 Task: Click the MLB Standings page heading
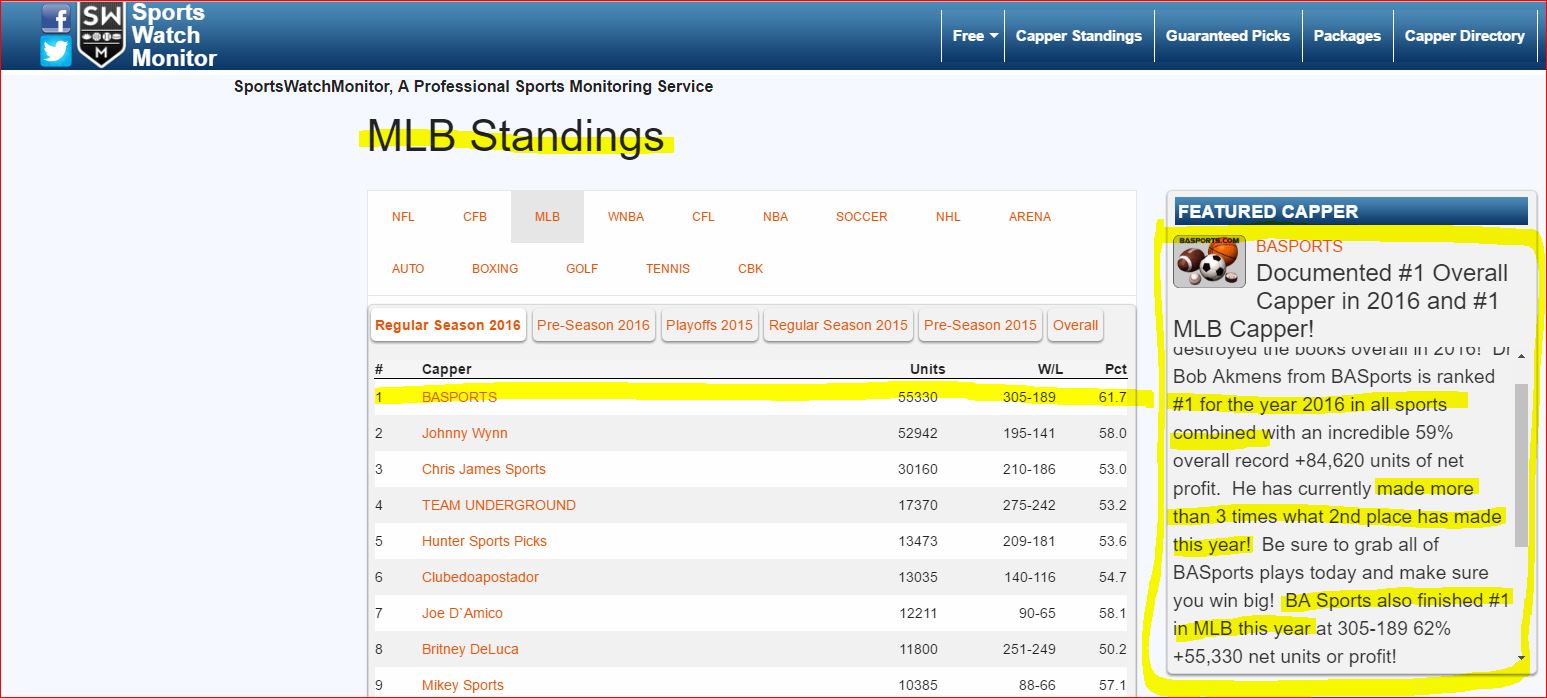(x=515, y=136)
